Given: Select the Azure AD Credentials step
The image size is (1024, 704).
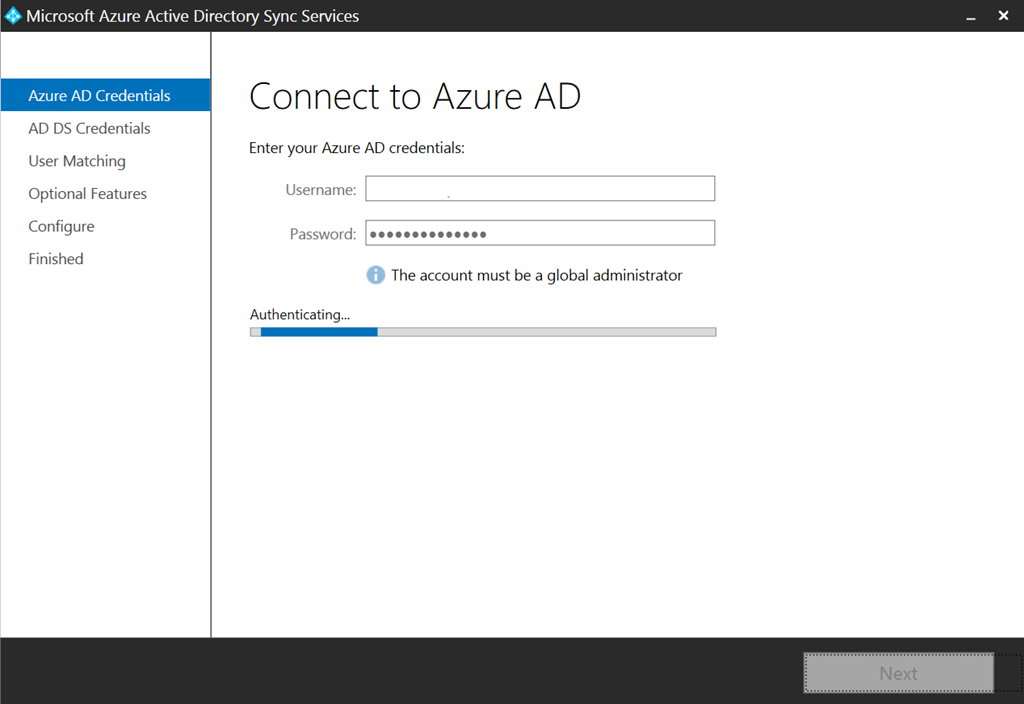Looking at the screenshot, I should point(99,96).
